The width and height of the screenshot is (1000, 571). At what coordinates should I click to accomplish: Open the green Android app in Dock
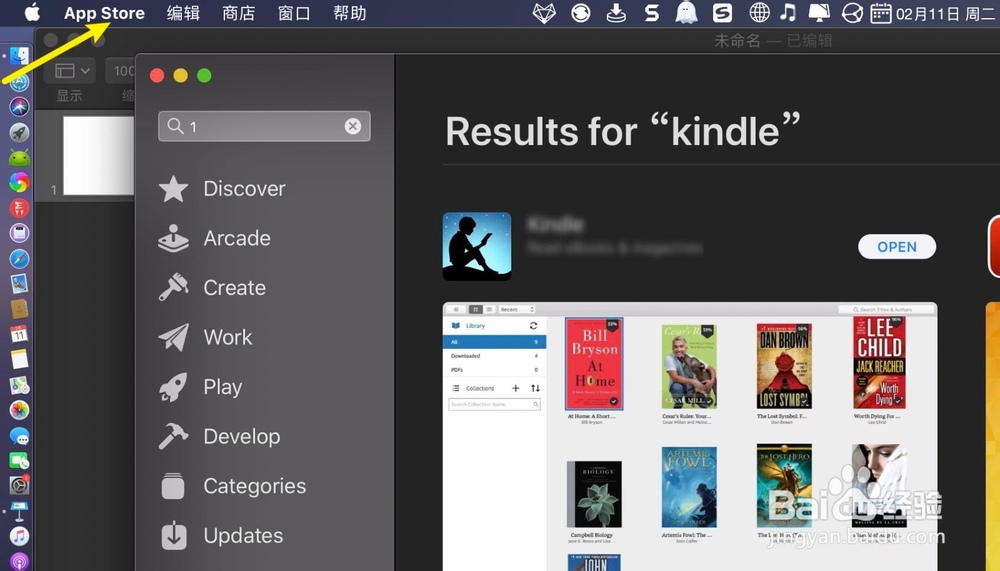(x=19, y=158)
